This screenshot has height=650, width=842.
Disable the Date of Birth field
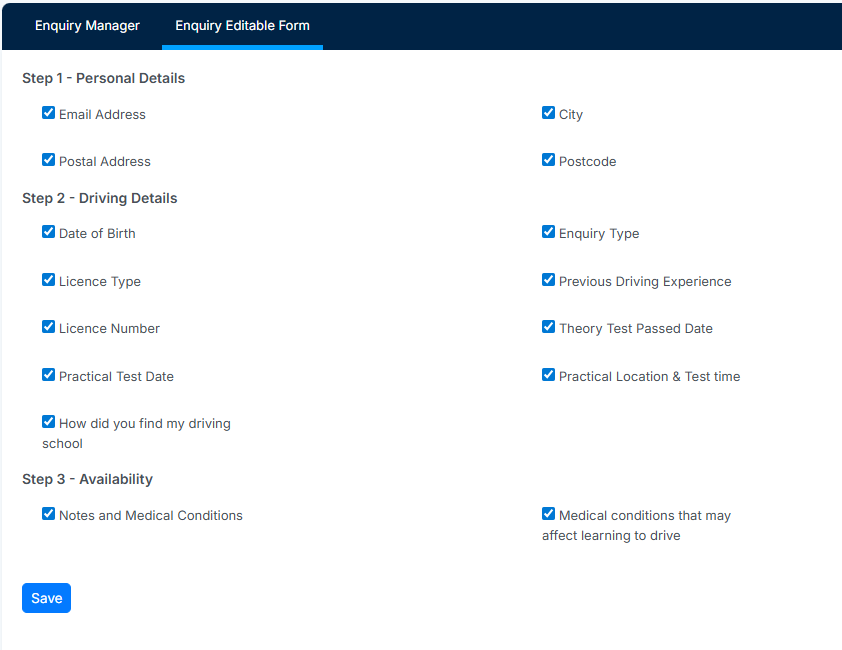pos(48,232)
